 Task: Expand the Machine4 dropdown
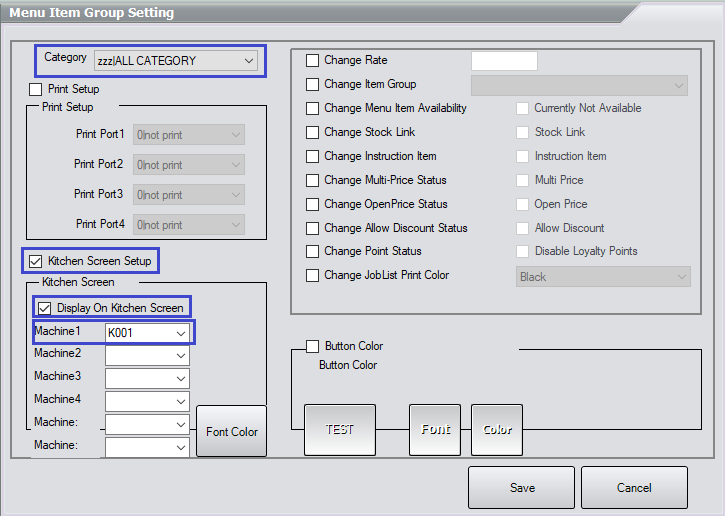[147, 401]
